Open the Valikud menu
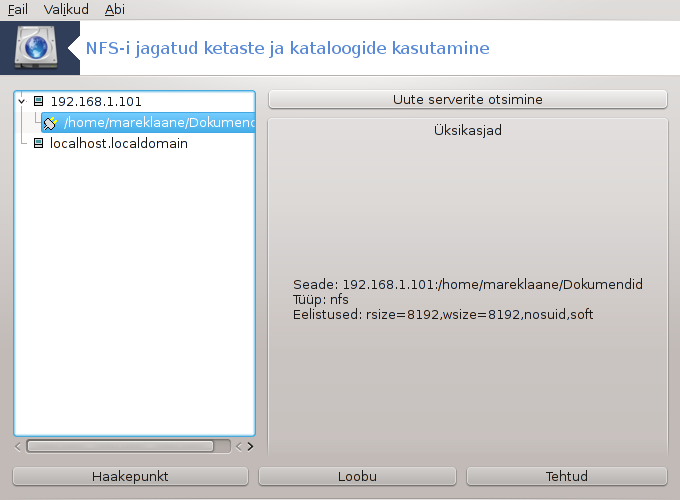This screenshot has width=680, height=500. [x=66, y=9]
